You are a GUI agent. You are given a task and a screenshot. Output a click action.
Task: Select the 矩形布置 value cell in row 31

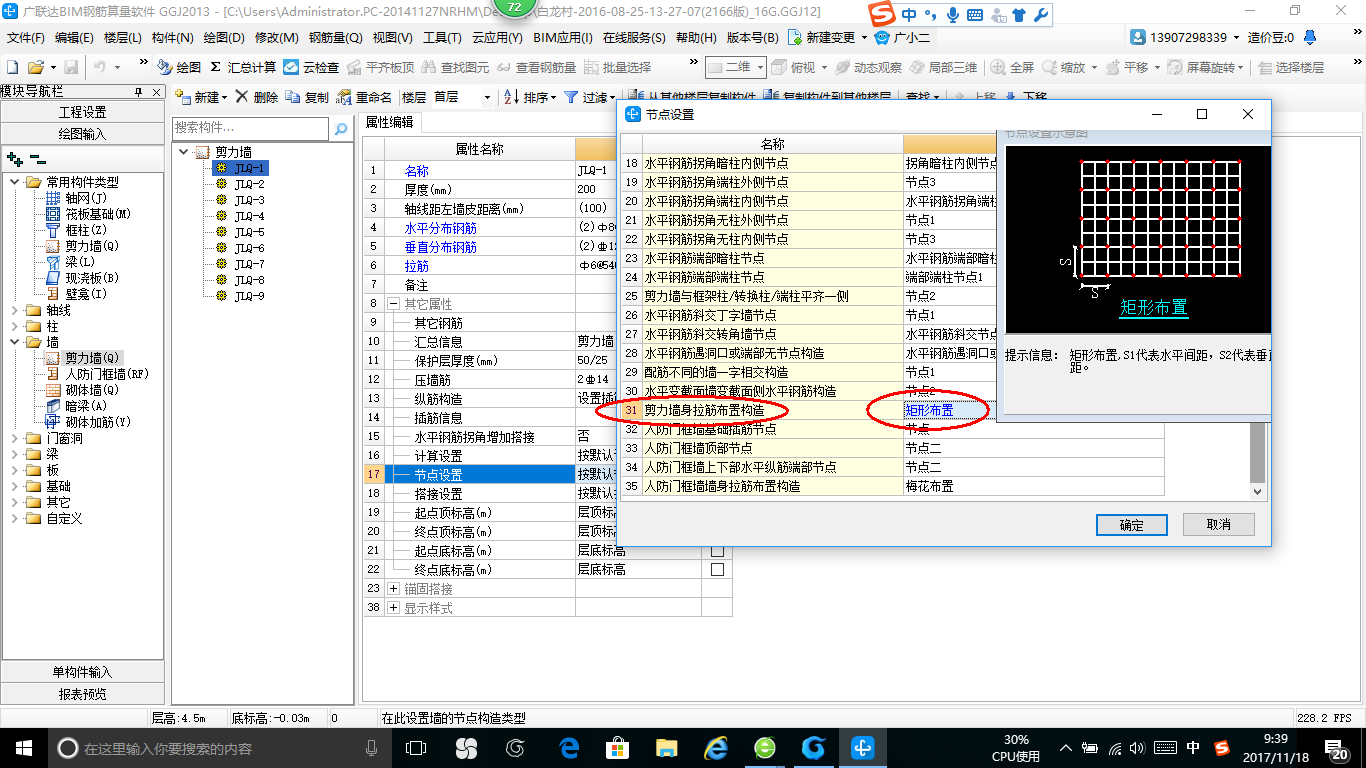coord(950,410)
